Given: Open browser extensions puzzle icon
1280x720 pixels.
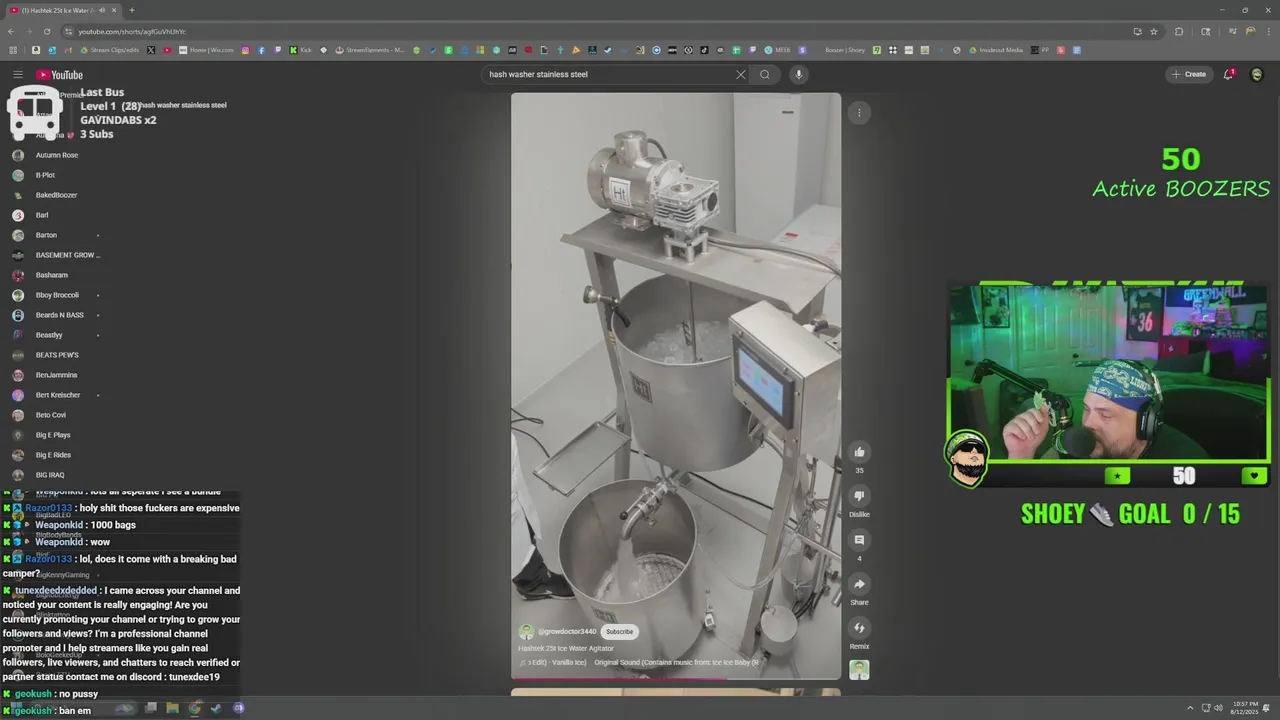Looking at the screenshot, I should pos(1179,31).
